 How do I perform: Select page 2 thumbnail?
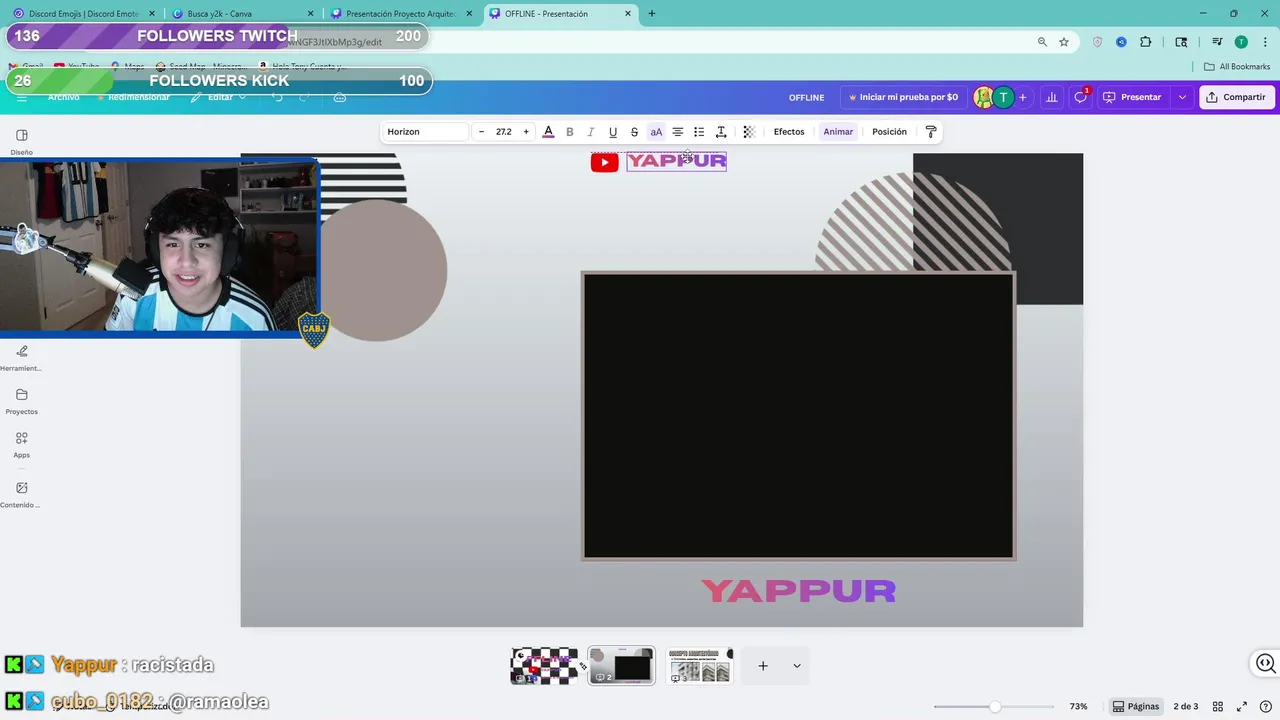pos(621,666)
